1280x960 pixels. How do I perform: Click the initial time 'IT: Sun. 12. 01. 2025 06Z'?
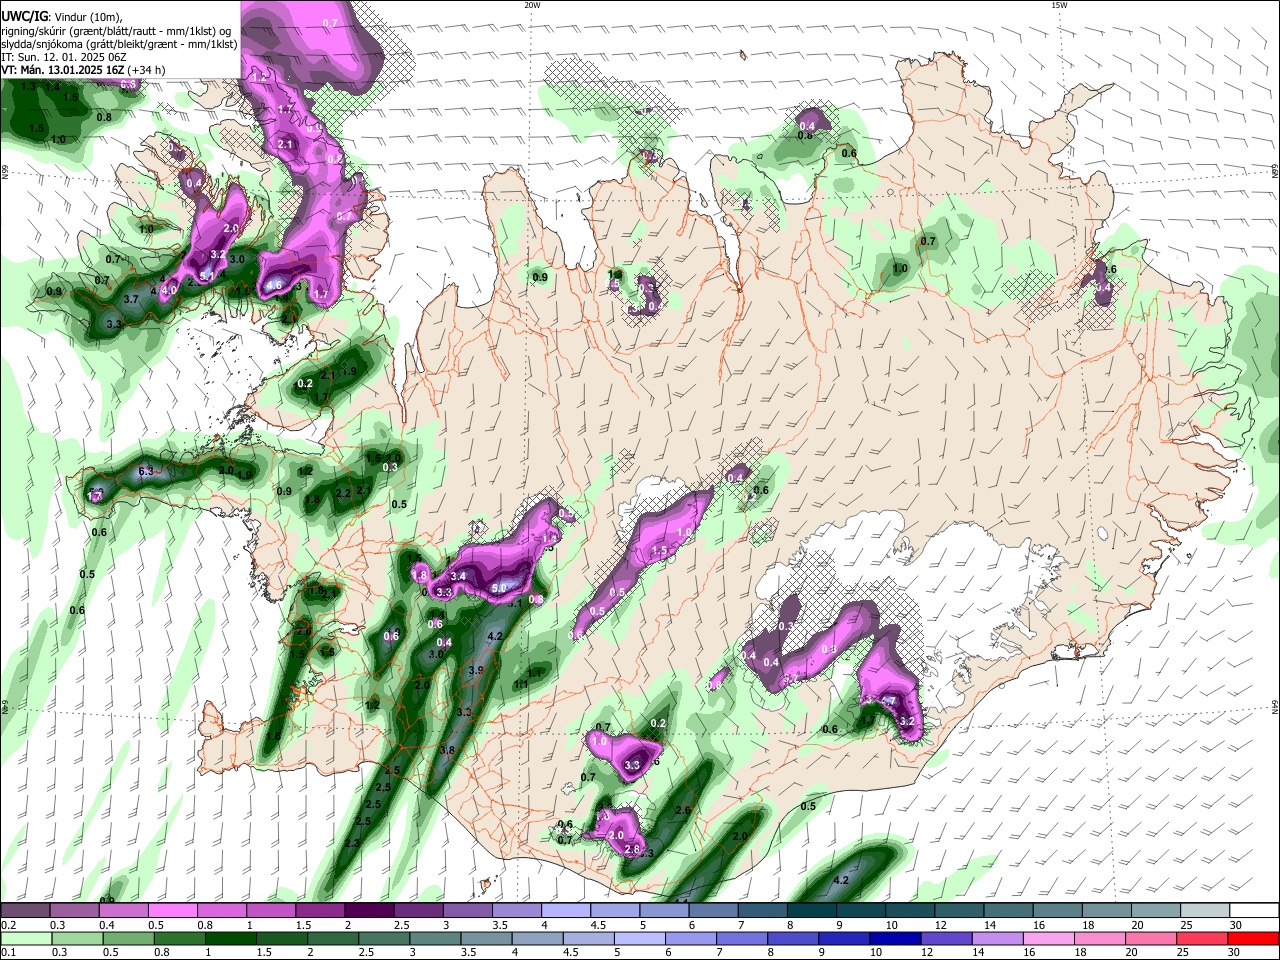pos(64,57)
